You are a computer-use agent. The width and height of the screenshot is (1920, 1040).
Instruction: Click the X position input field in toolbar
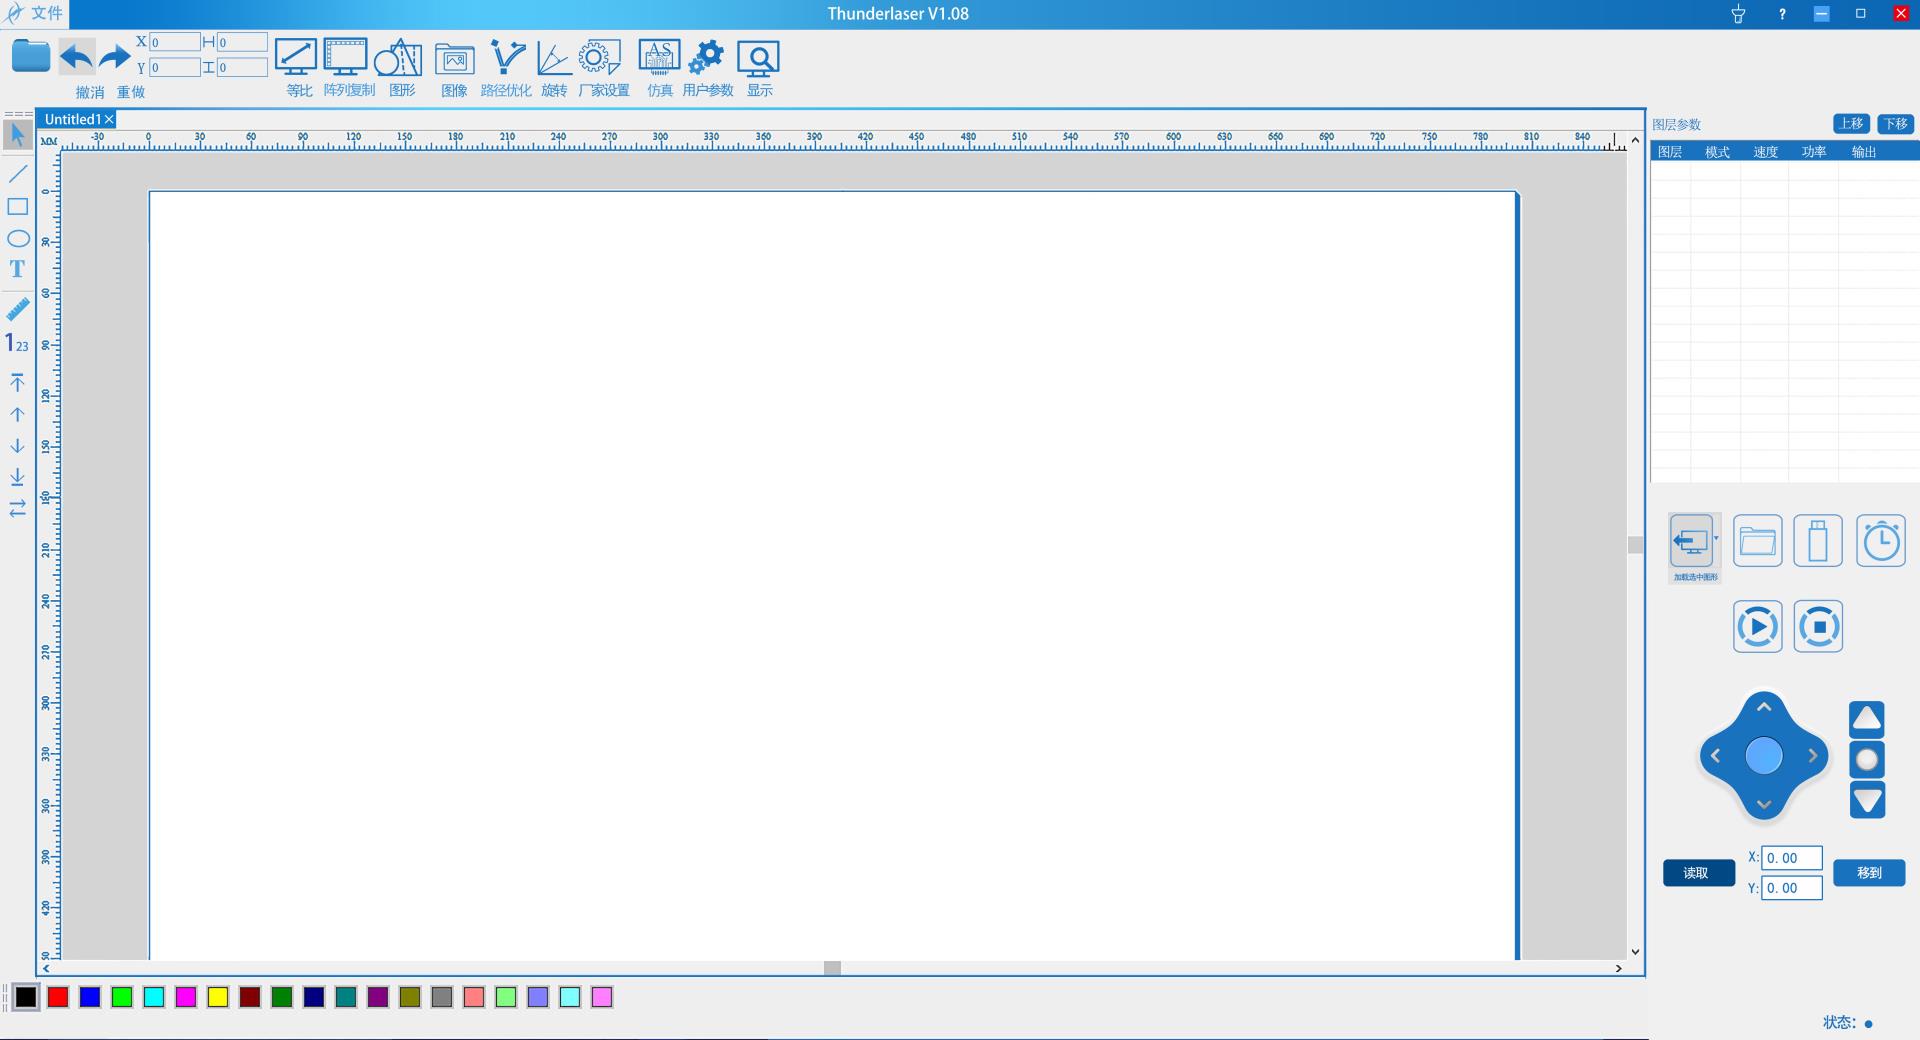[x=174, y=42]
